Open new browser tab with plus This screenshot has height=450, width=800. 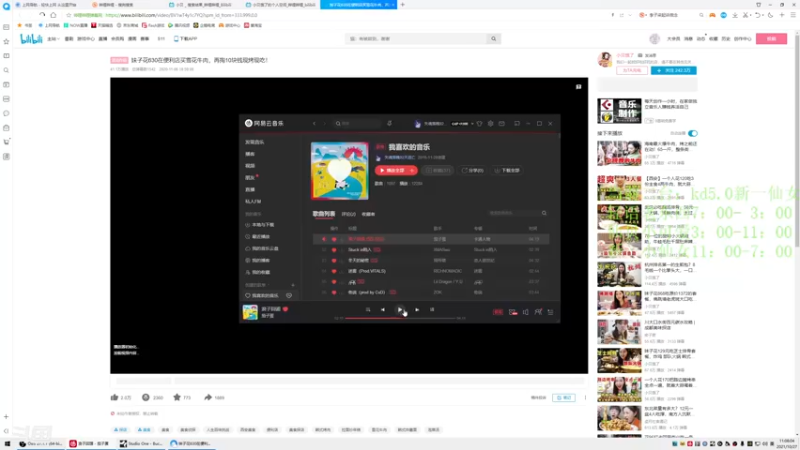click(x=403, y=5)
